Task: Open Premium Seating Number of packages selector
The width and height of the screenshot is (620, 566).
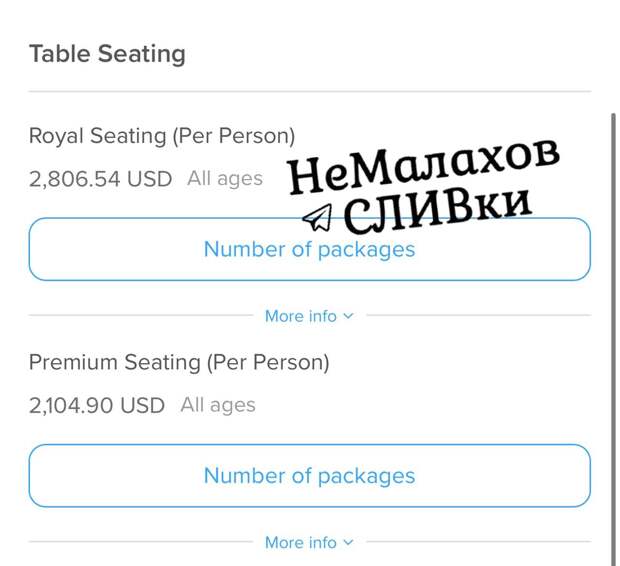Action: coord(310,475)
